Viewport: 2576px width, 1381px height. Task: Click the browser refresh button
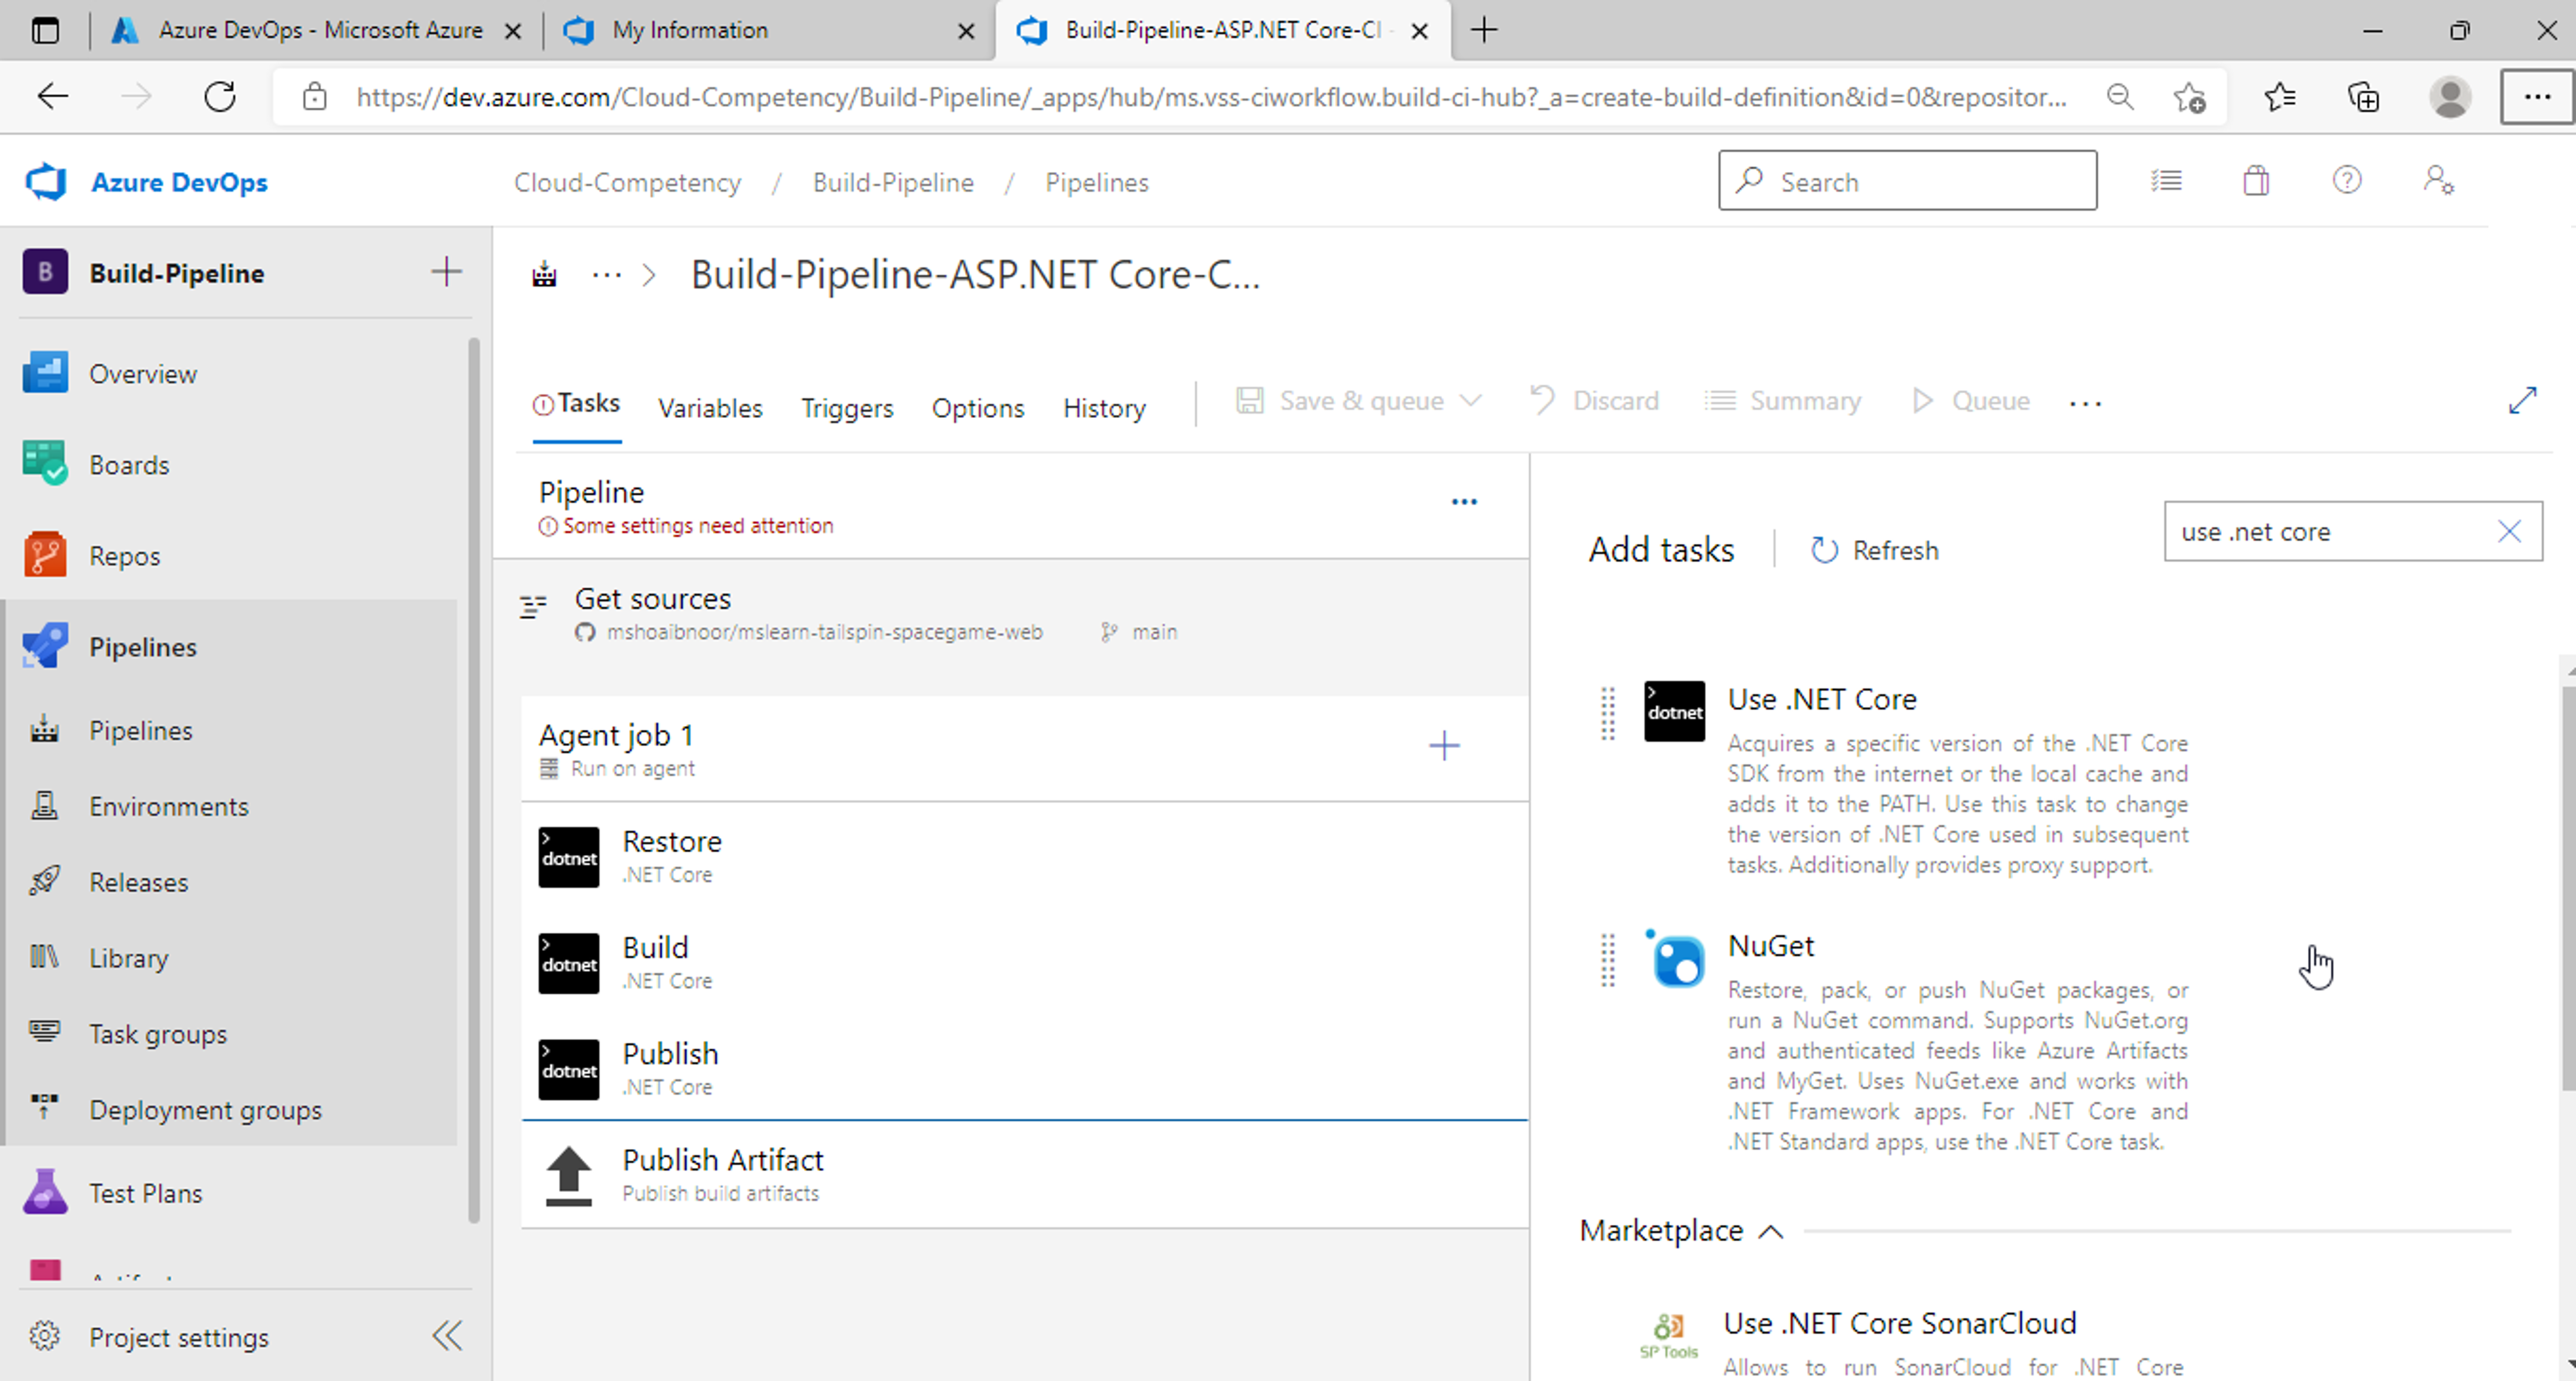[x=220, y=97]
